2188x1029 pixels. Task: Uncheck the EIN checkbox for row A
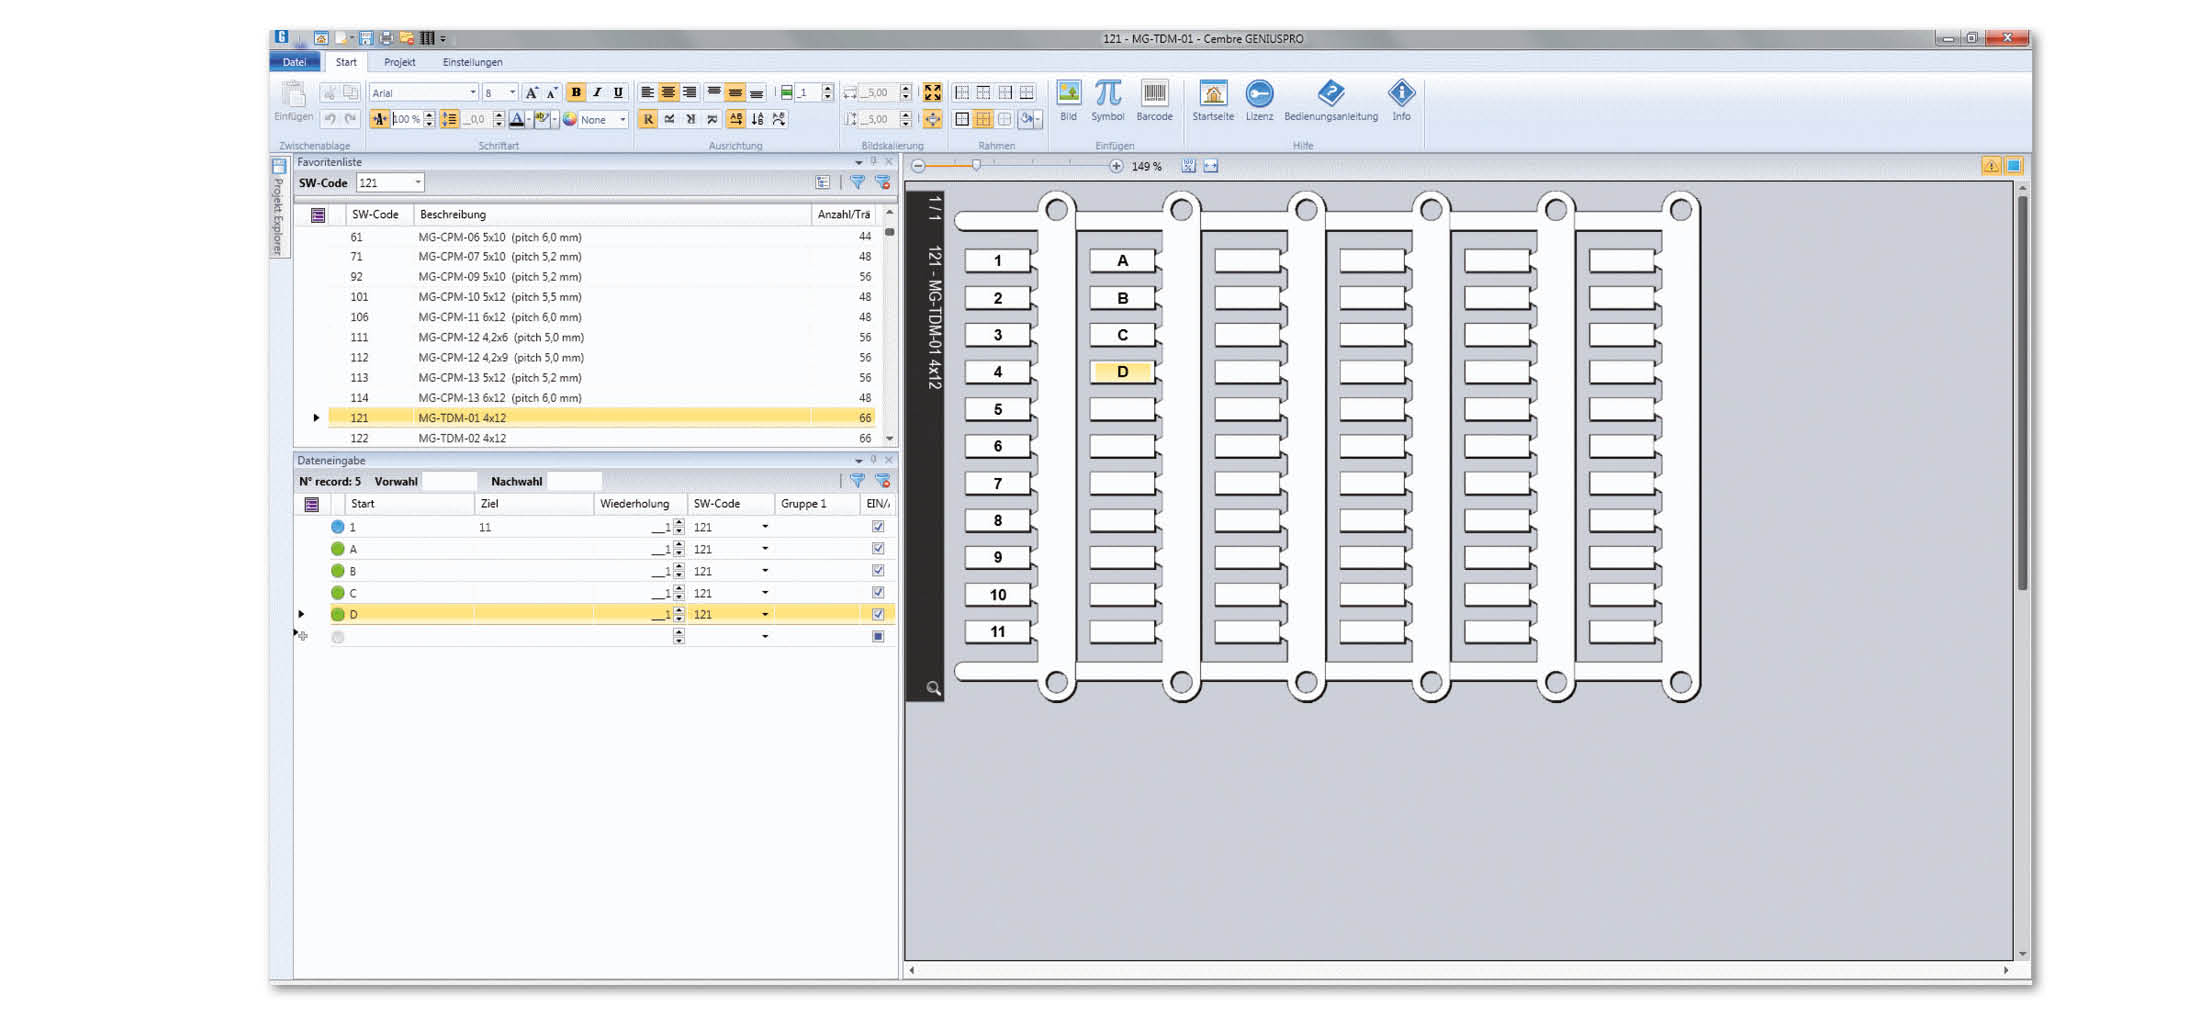click(x=878, y=549)
